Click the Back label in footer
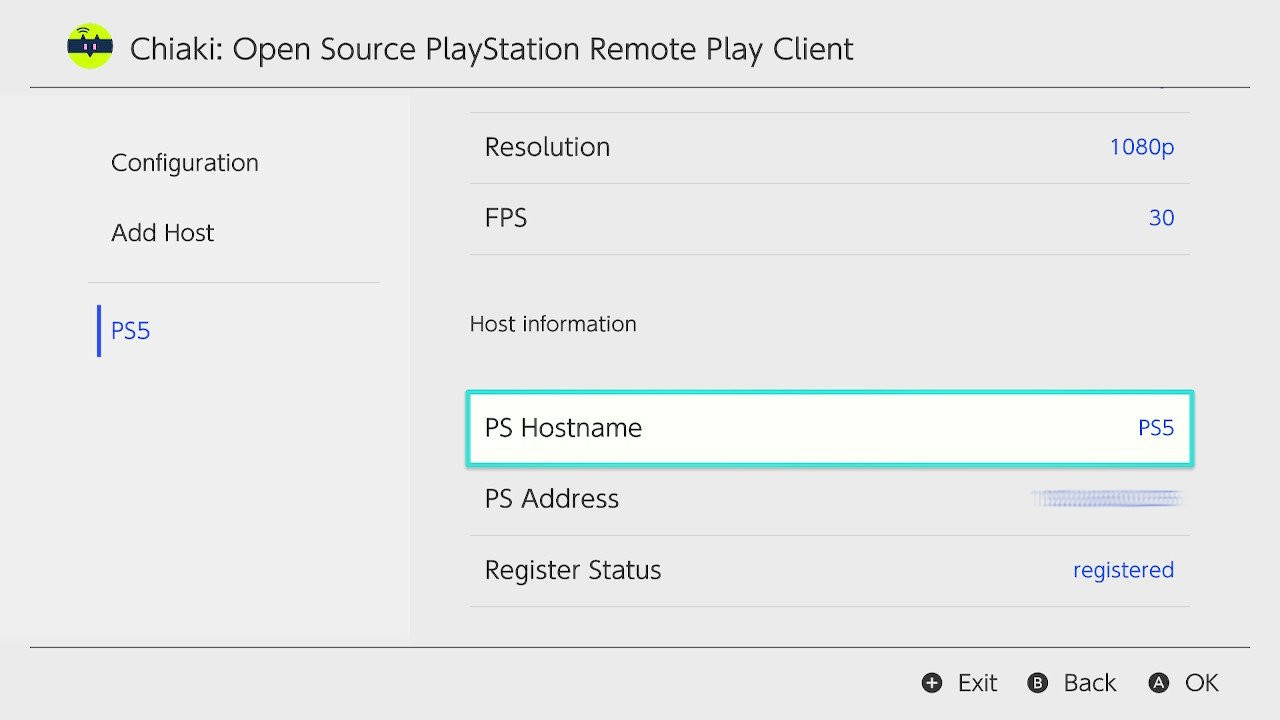 click(x=1089, y=683)
